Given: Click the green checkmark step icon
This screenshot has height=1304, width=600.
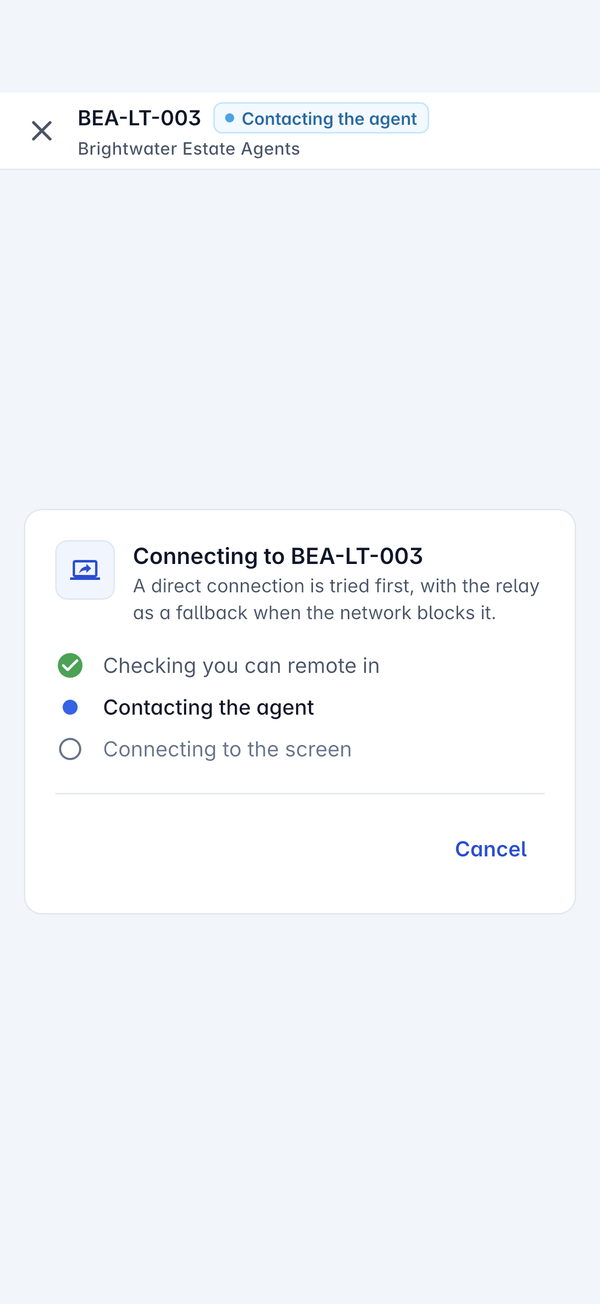Looking at the screenshot, I should coord(70,665).
